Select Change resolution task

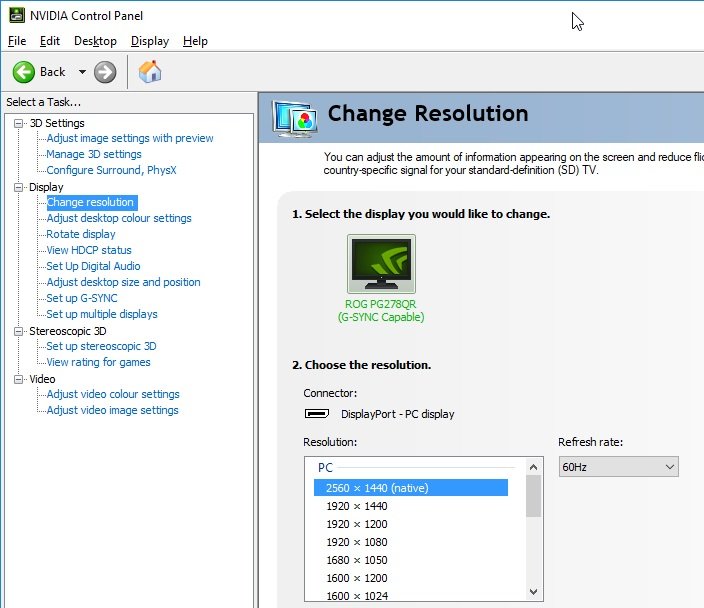pos(91,202)
